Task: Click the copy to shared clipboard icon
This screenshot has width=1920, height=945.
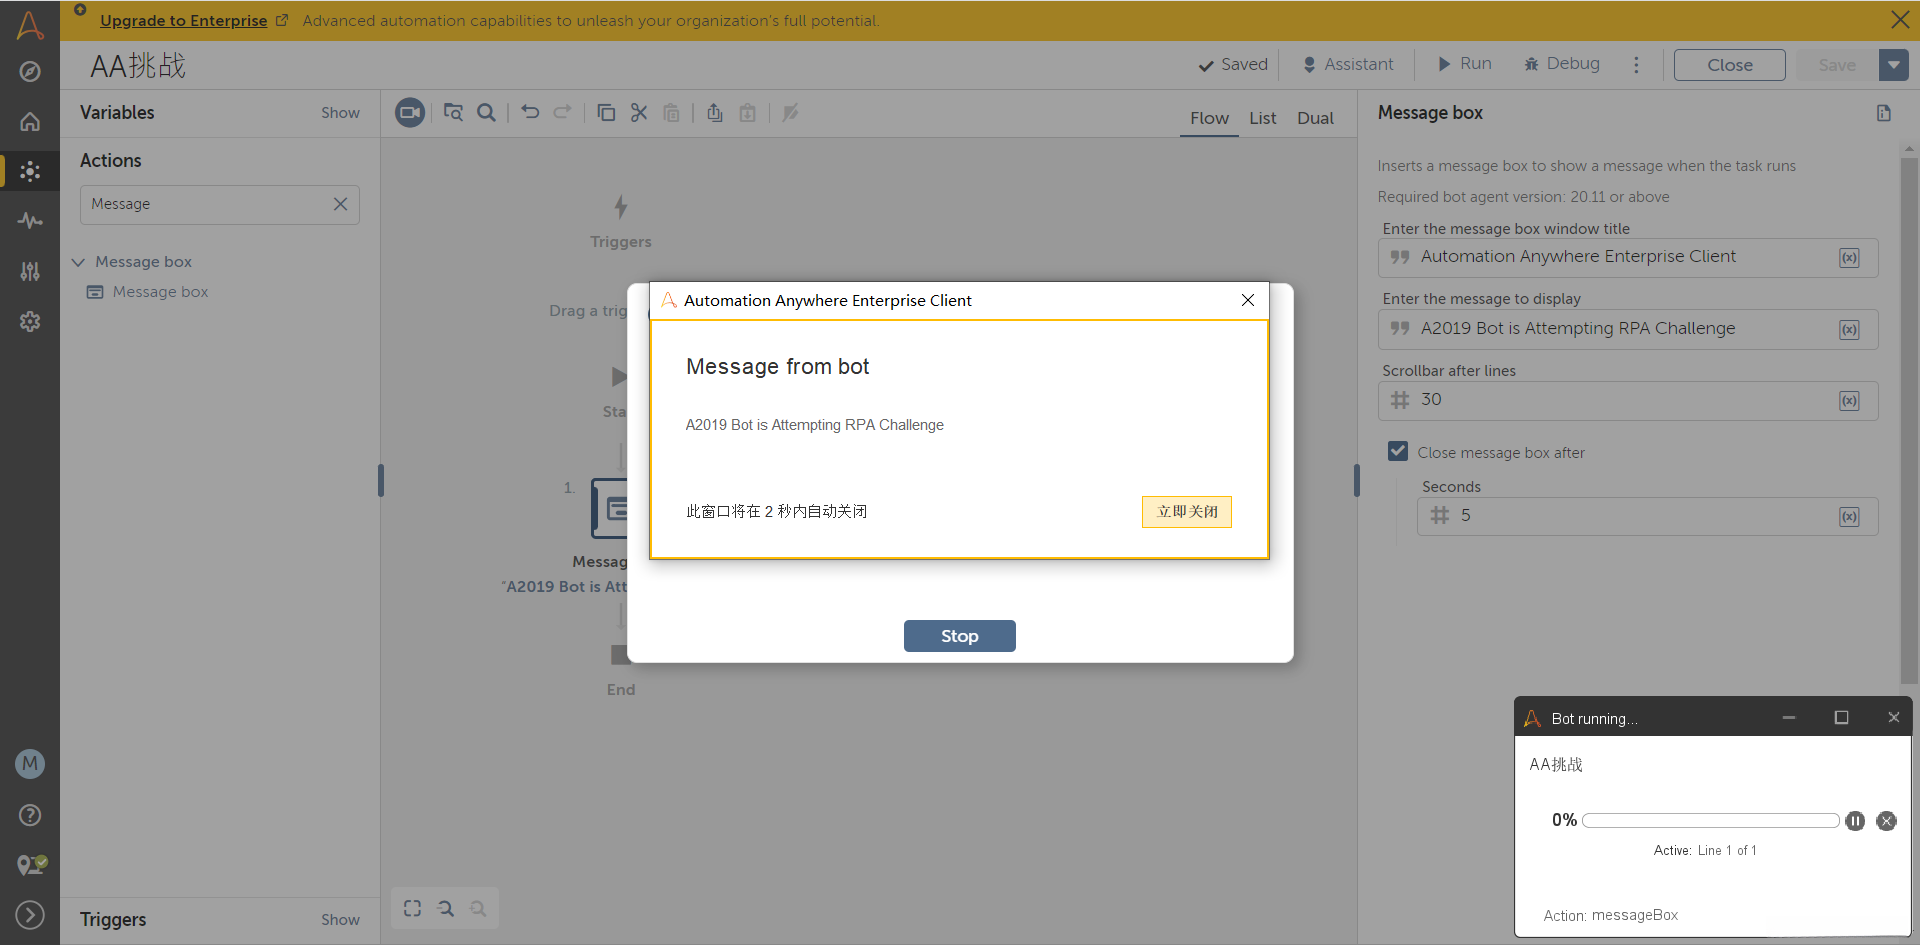Action: click(715, 113)
